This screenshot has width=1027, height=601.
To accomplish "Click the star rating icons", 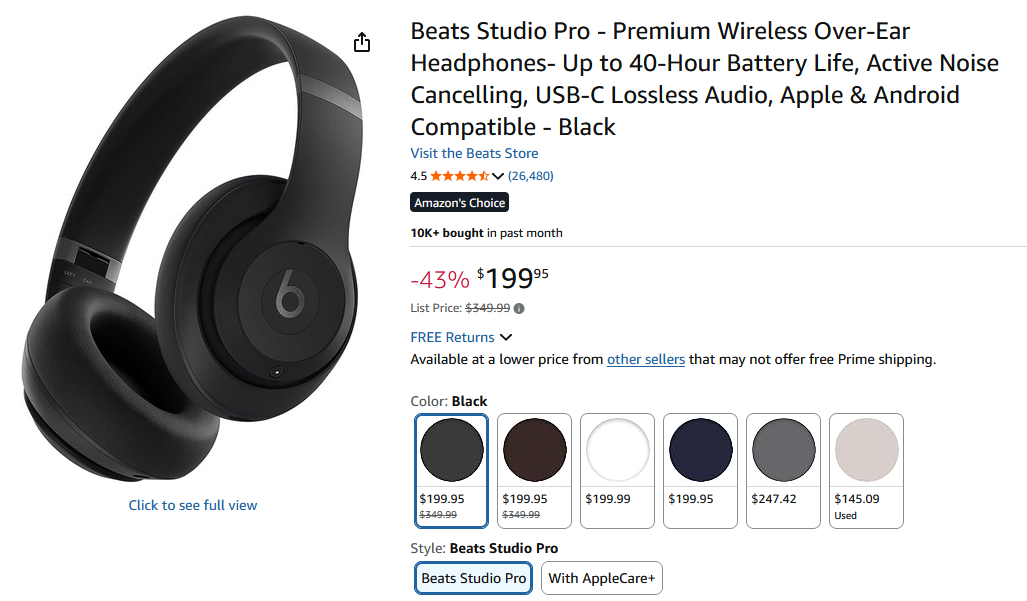I will pos(459,176).
